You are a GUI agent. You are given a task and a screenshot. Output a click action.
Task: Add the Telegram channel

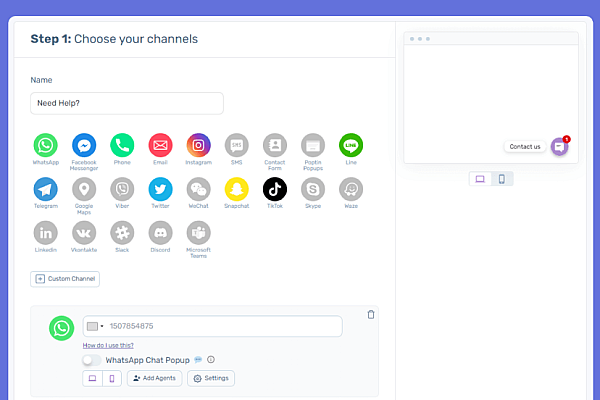pos(46,189)
